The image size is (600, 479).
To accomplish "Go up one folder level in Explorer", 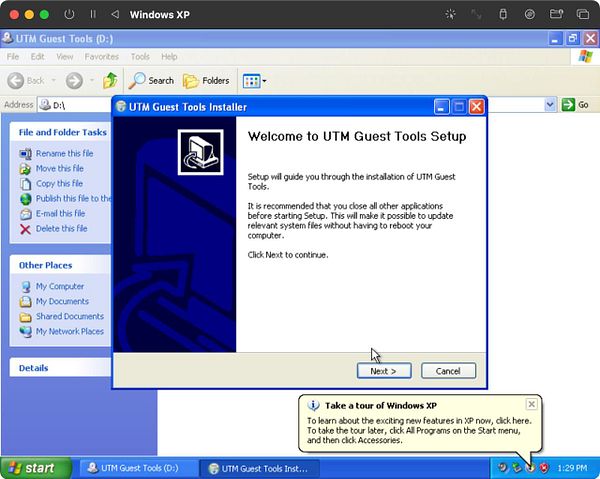I will coord(110,80).
